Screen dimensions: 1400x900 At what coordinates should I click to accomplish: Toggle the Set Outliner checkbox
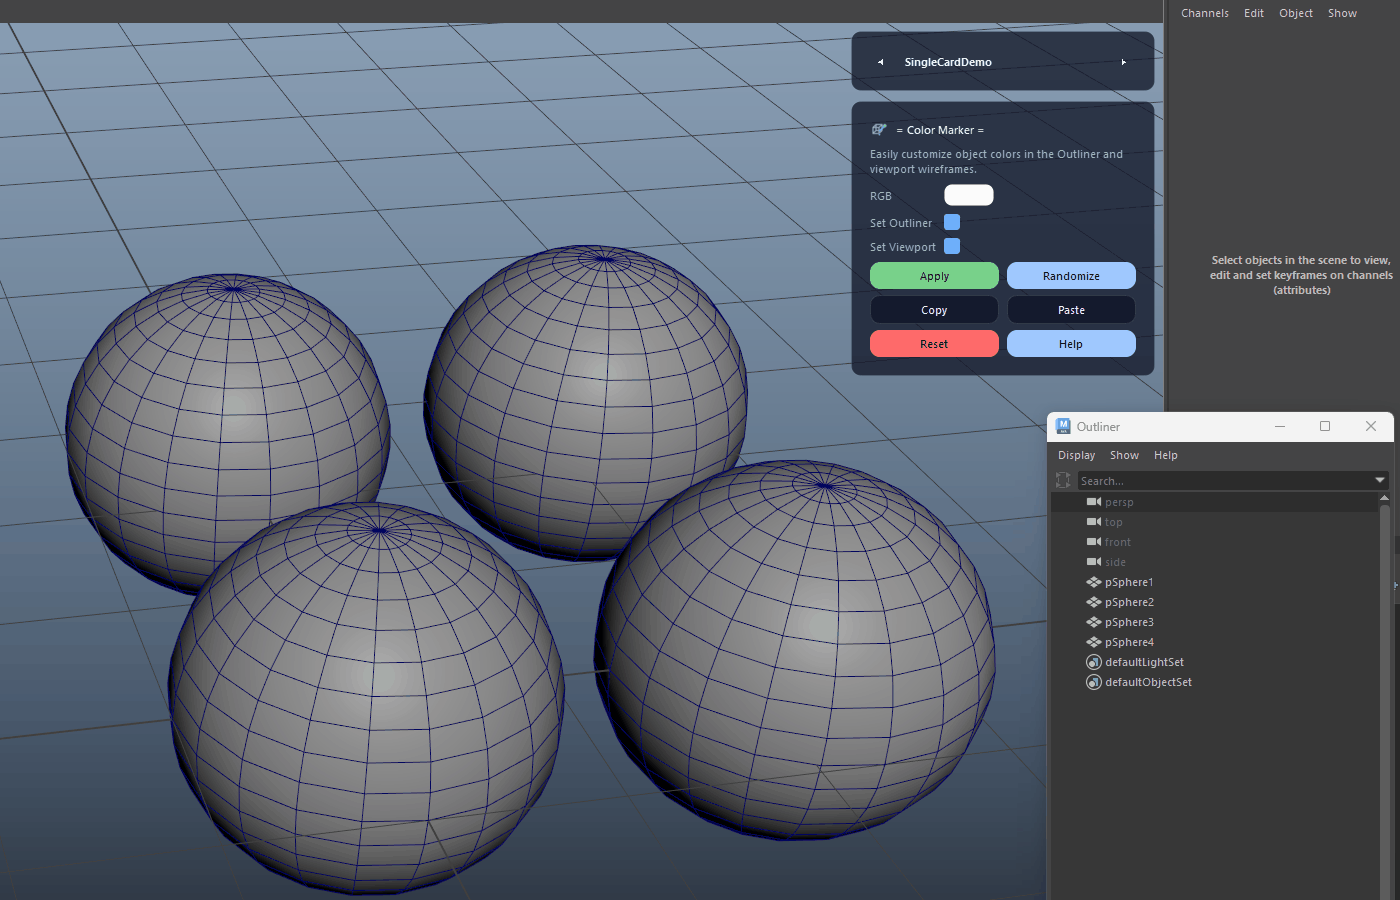pos(952,222)
